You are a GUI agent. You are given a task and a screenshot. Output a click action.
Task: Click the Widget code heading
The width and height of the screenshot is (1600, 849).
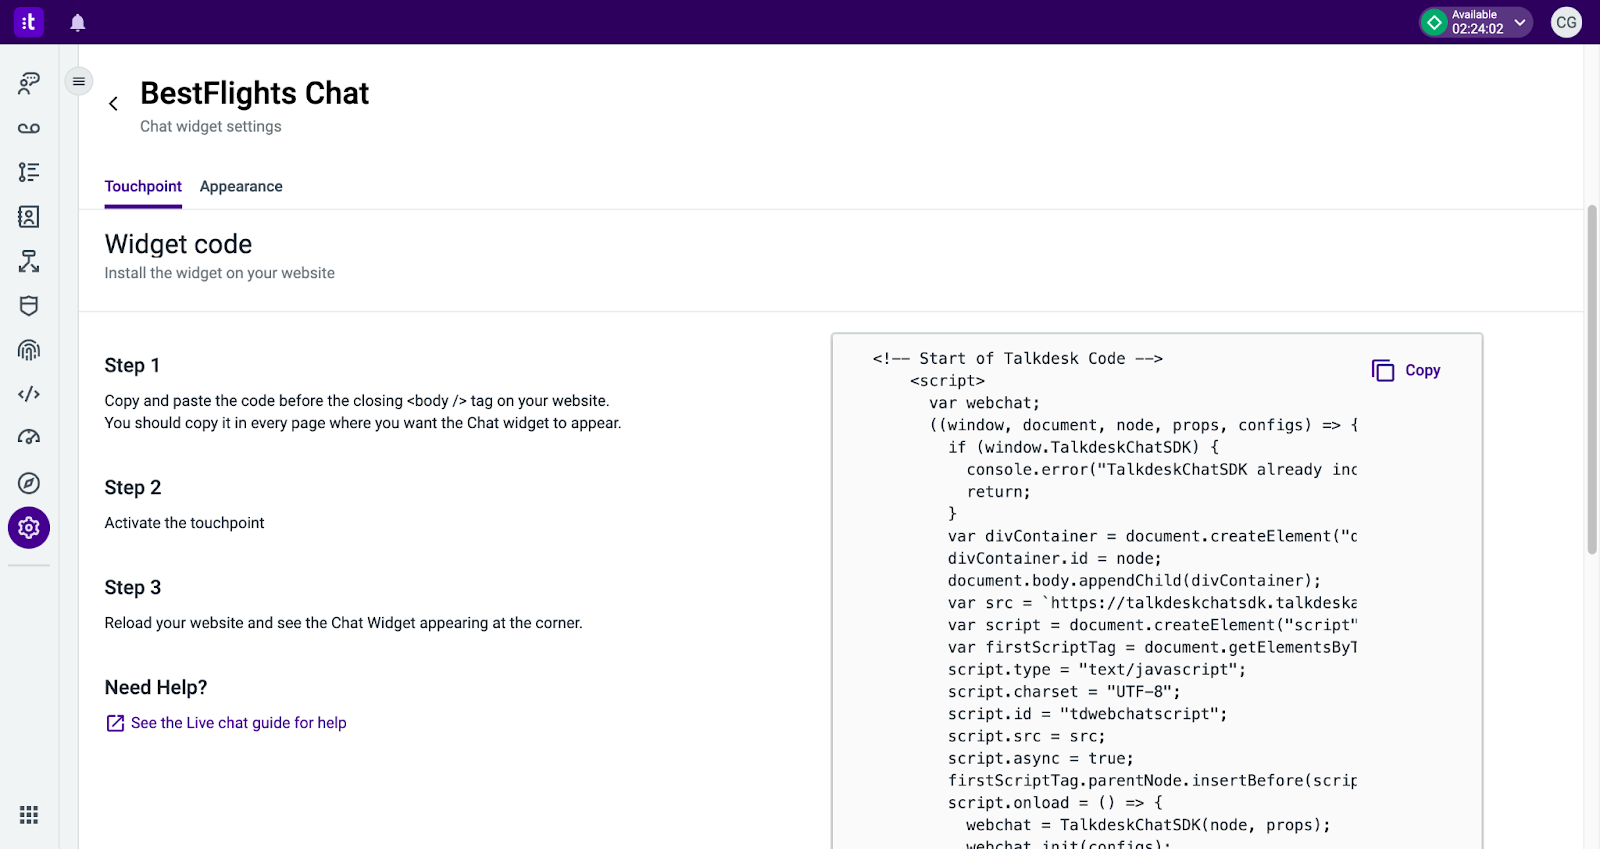(x=178, y=244)
